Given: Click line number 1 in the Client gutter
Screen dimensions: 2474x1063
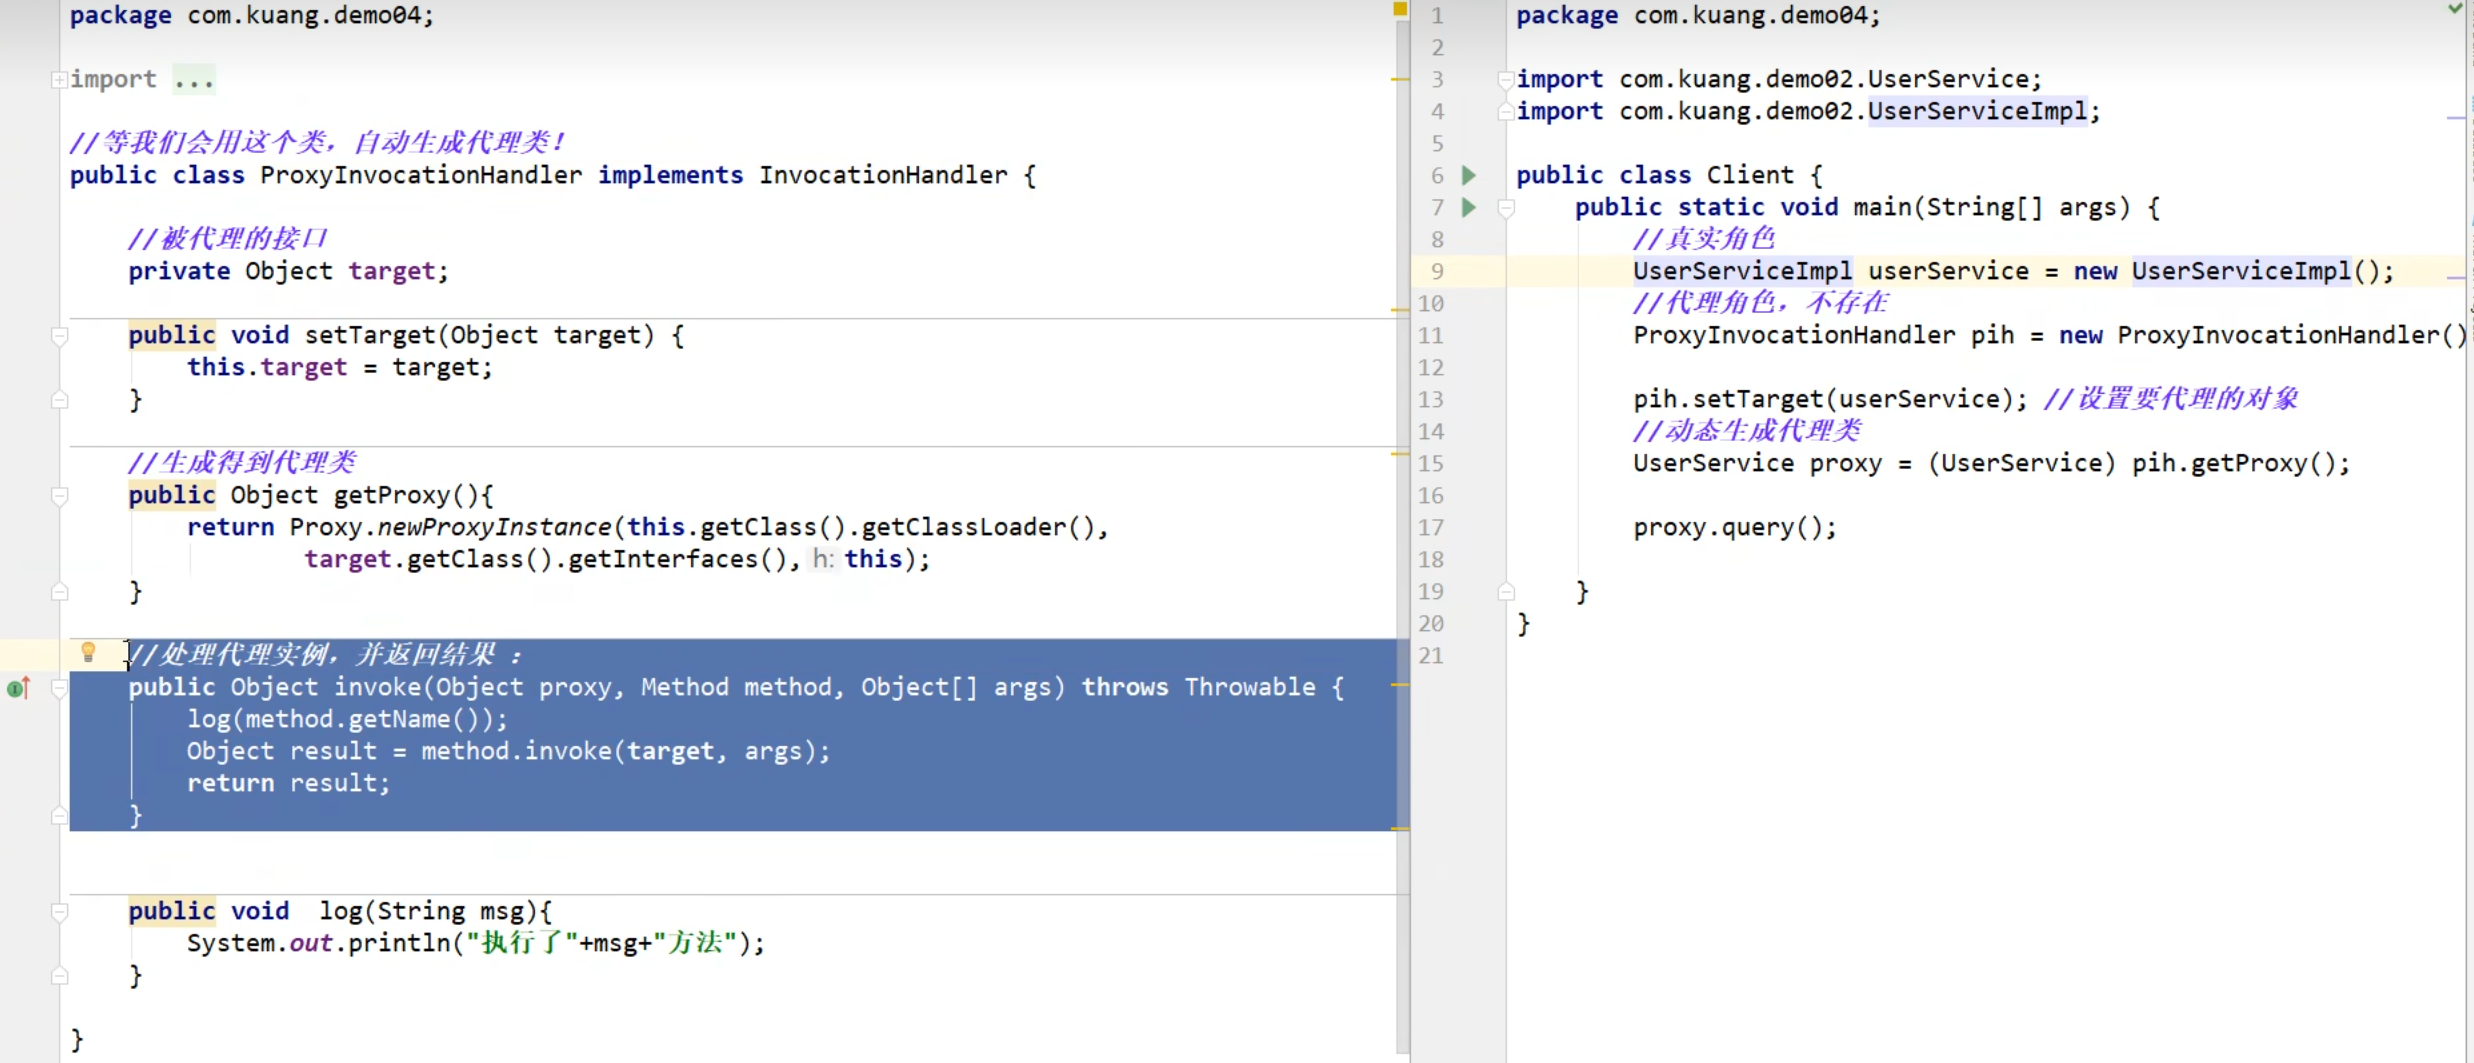Looking at the screenshot, I should tap(1437, 15).
